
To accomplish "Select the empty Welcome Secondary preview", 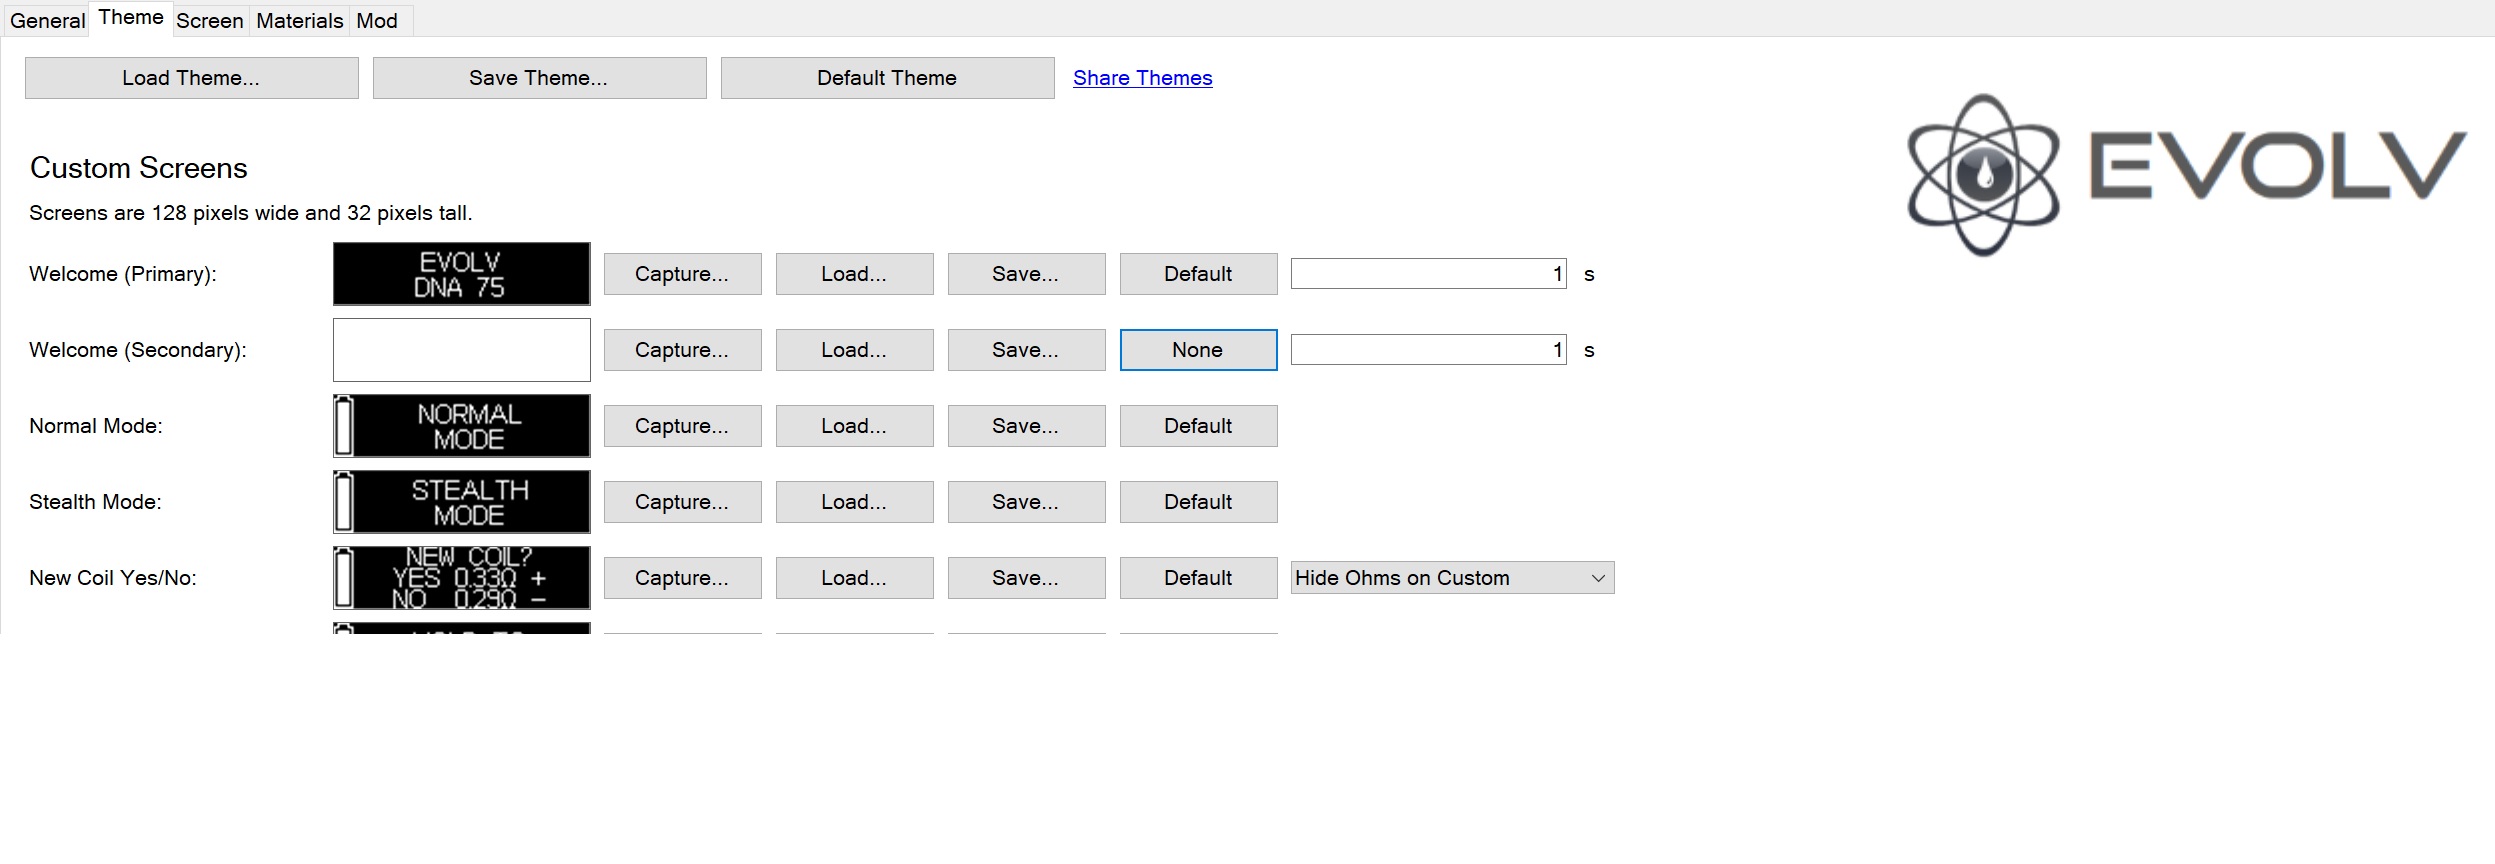I will 461,350.
